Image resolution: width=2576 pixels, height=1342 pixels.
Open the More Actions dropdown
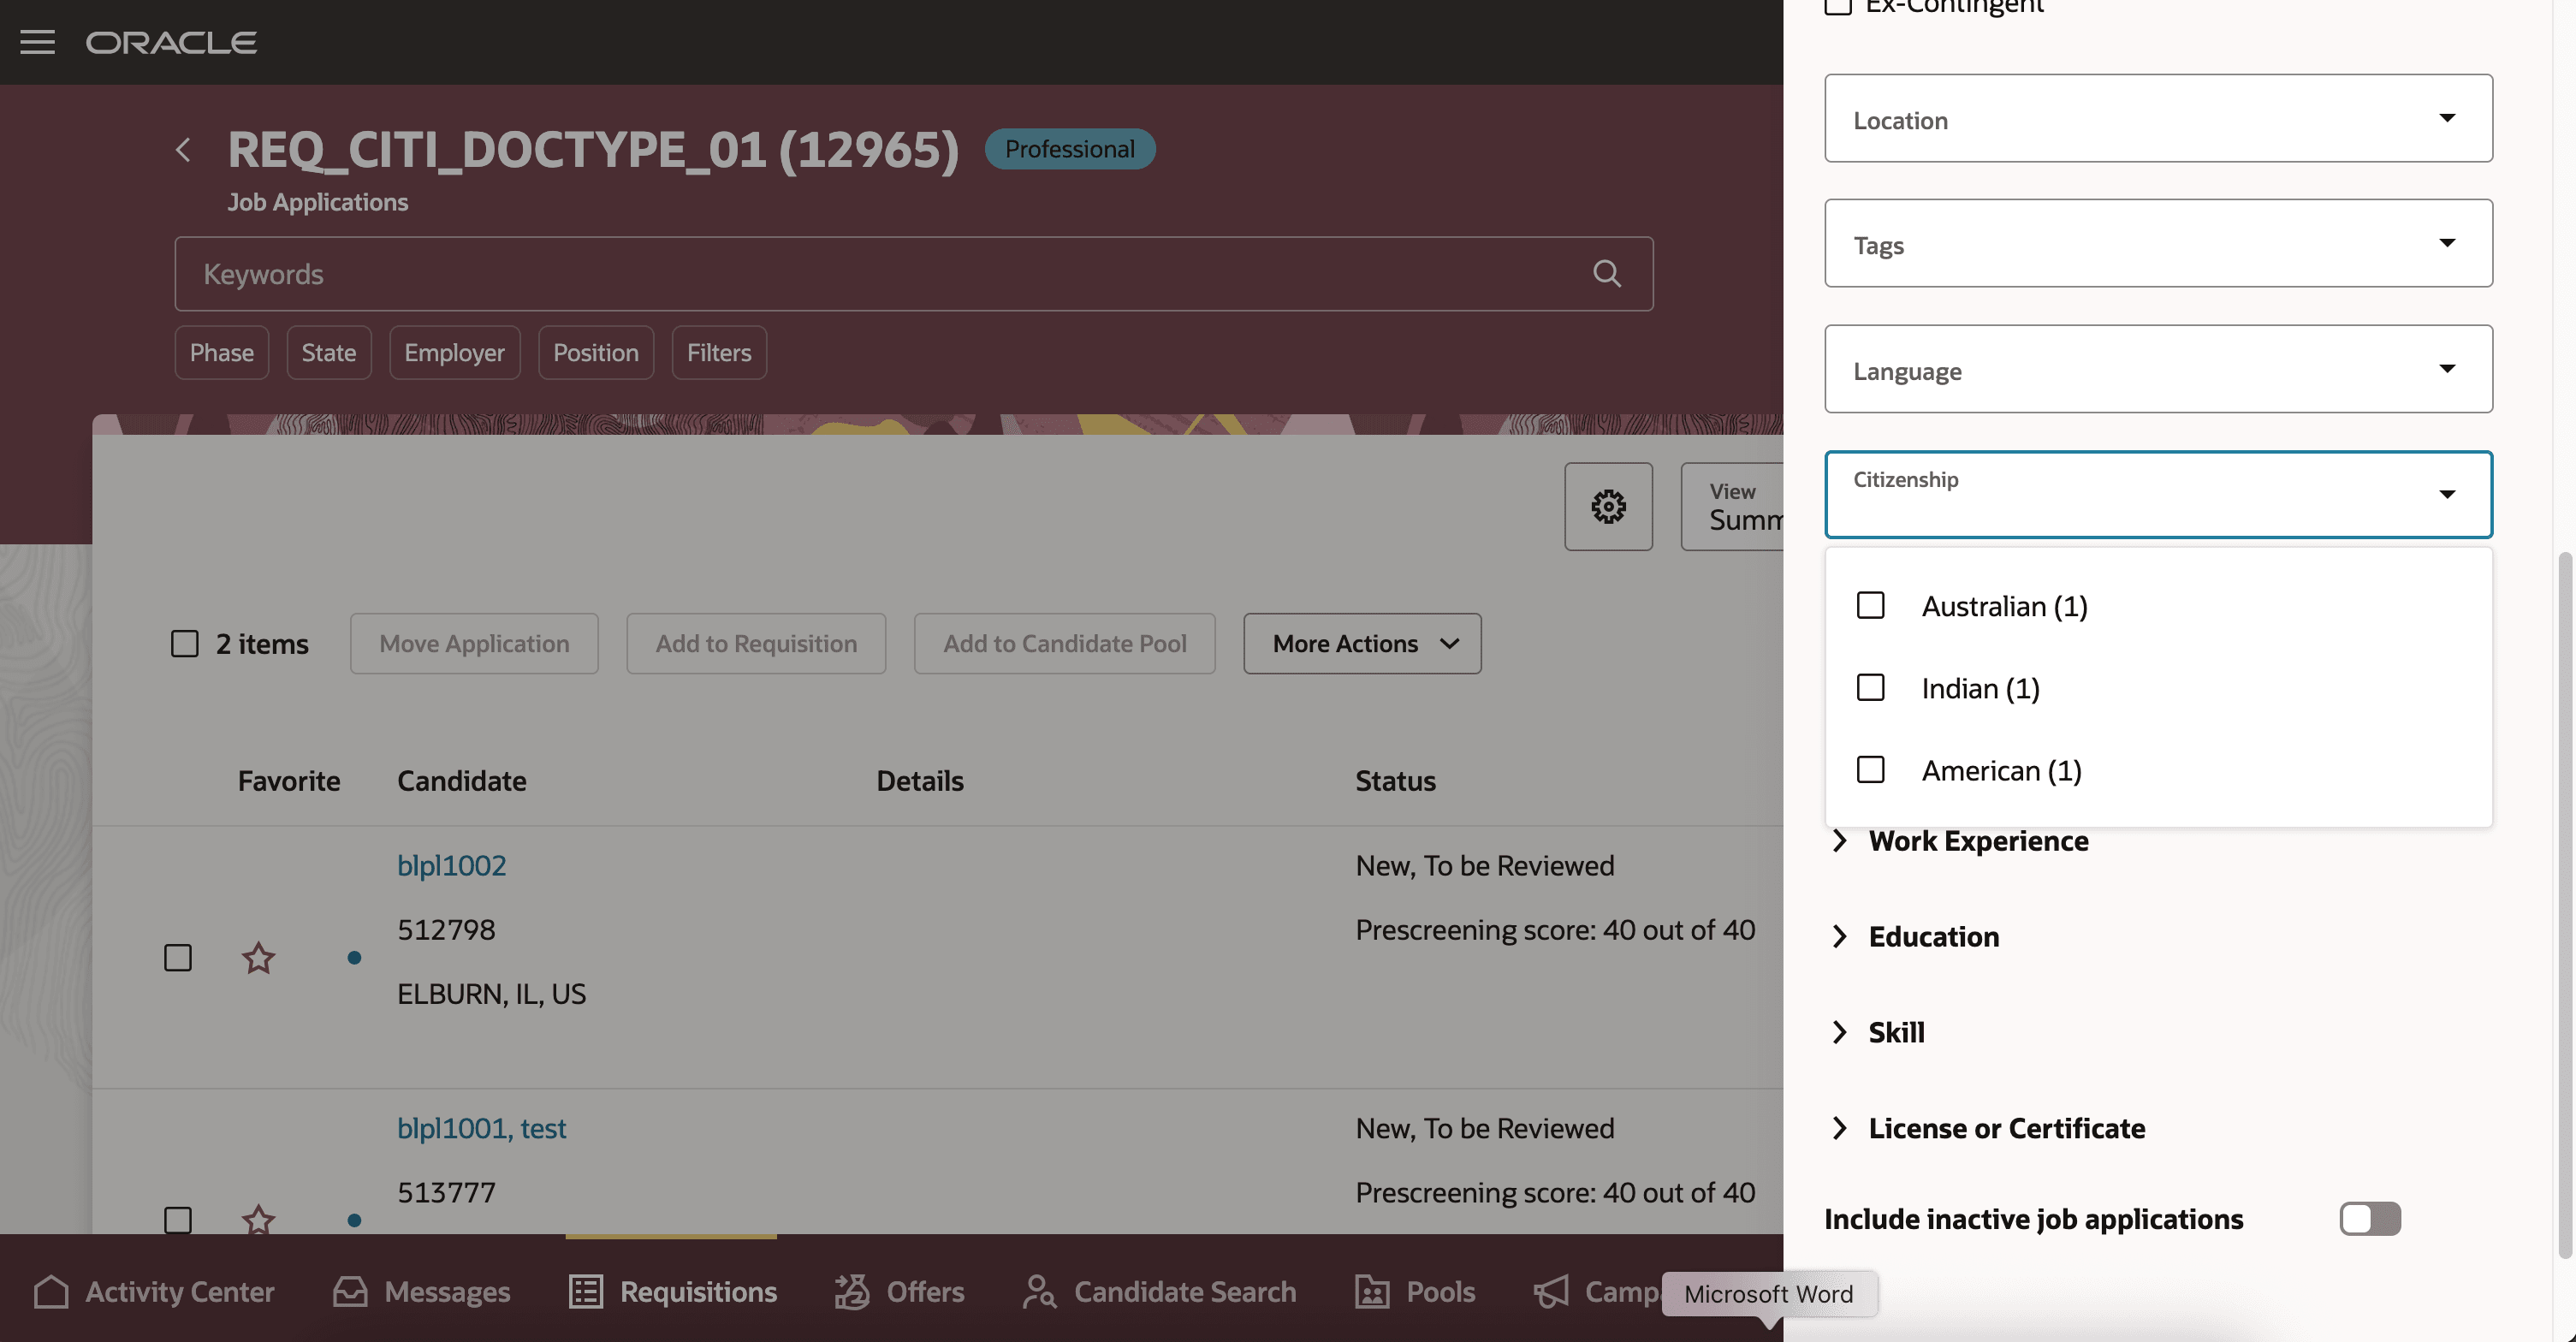1361,644
